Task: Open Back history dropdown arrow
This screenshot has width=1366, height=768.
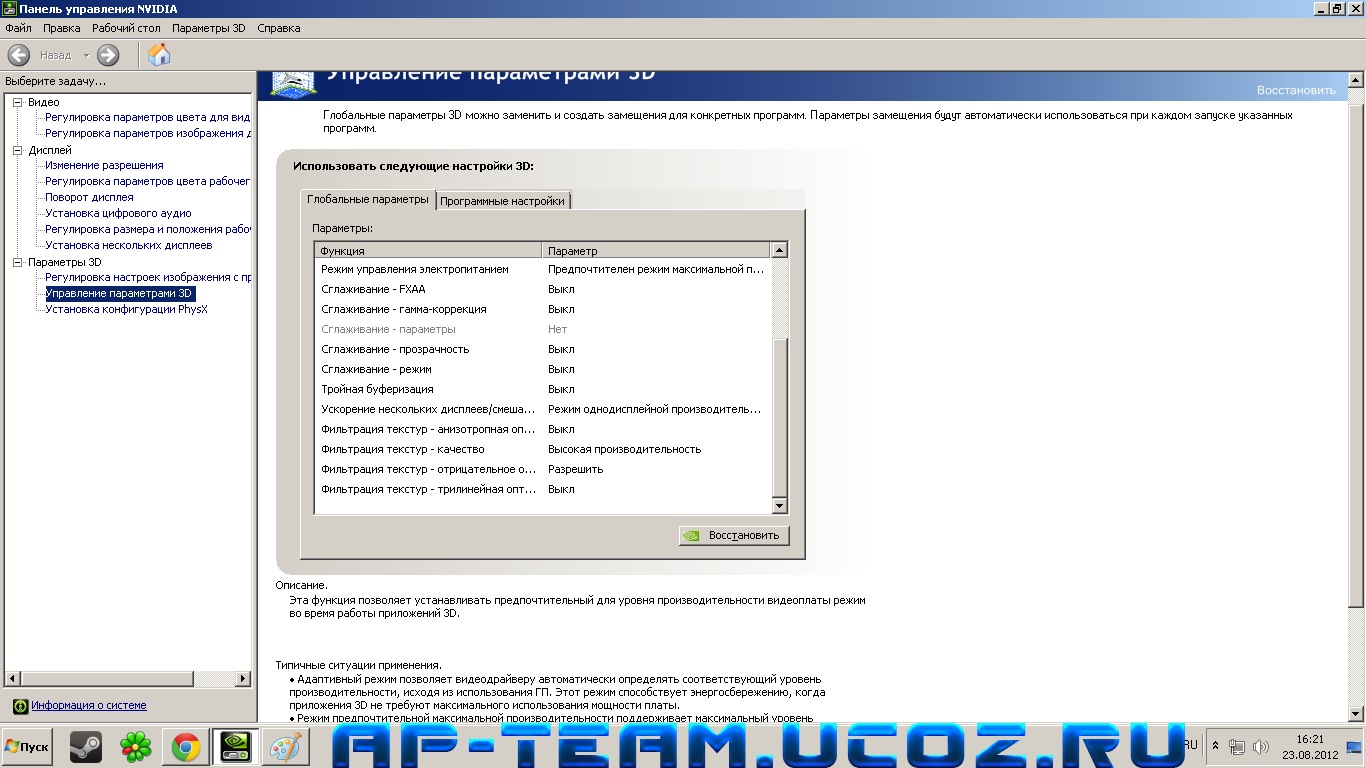Action: [86, 56]
